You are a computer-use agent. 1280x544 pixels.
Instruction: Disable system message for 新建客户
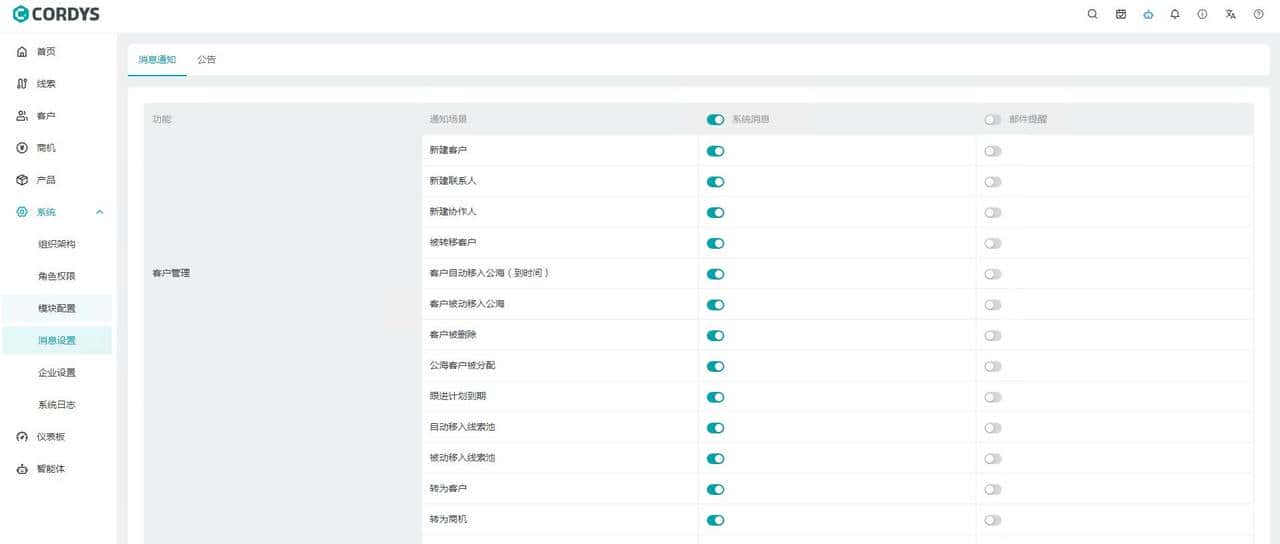[x=715, y=151]
